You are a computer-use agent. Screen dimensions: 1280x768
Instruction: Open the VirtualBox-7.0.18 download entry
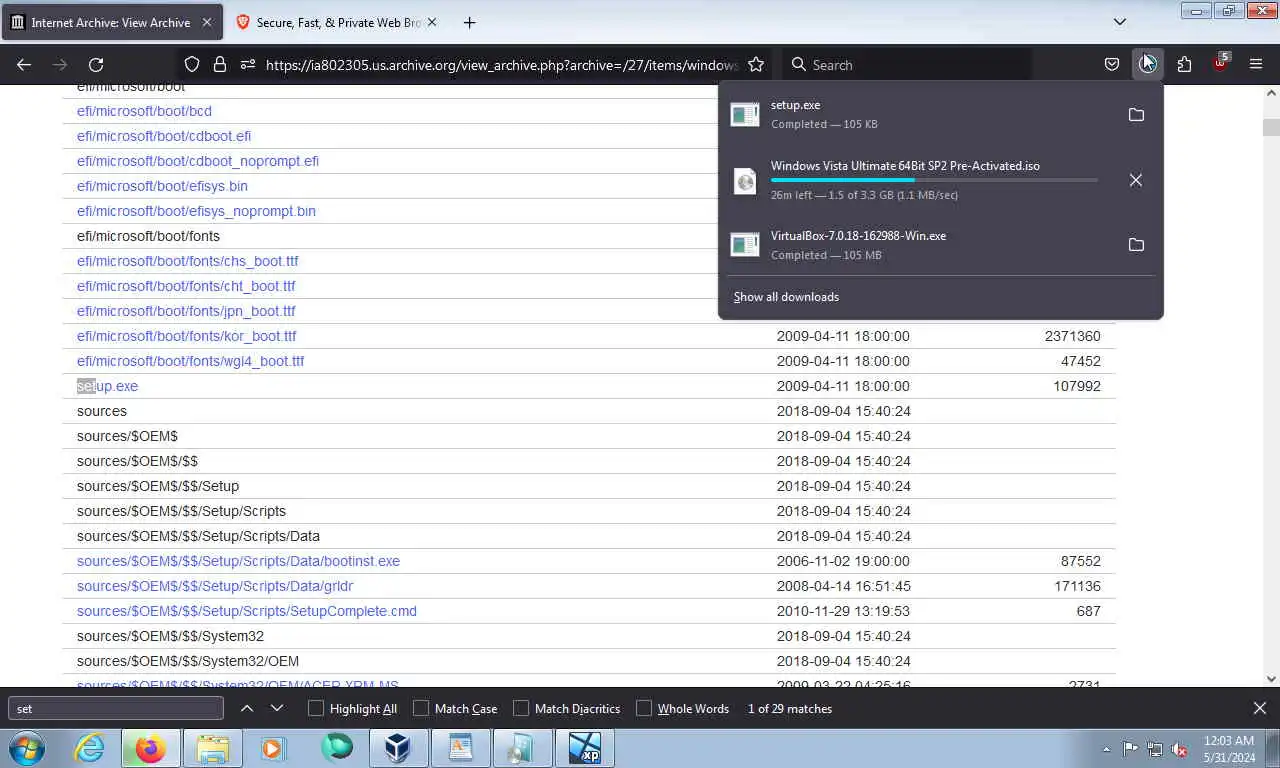[x=920, y=245]
